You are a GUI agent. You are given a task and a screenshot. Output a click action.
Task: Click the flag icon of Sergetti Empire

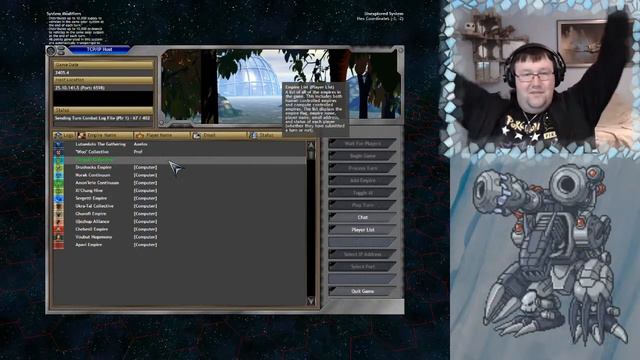pos(58,199)
